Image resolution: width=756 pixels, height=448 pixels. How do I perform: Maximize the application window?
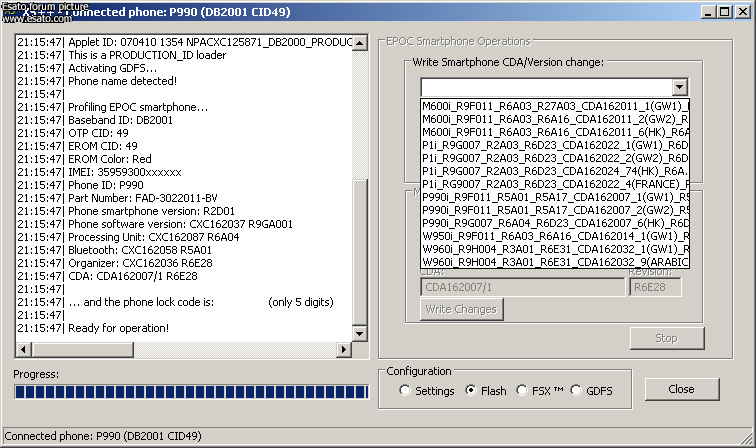point(725,12)
